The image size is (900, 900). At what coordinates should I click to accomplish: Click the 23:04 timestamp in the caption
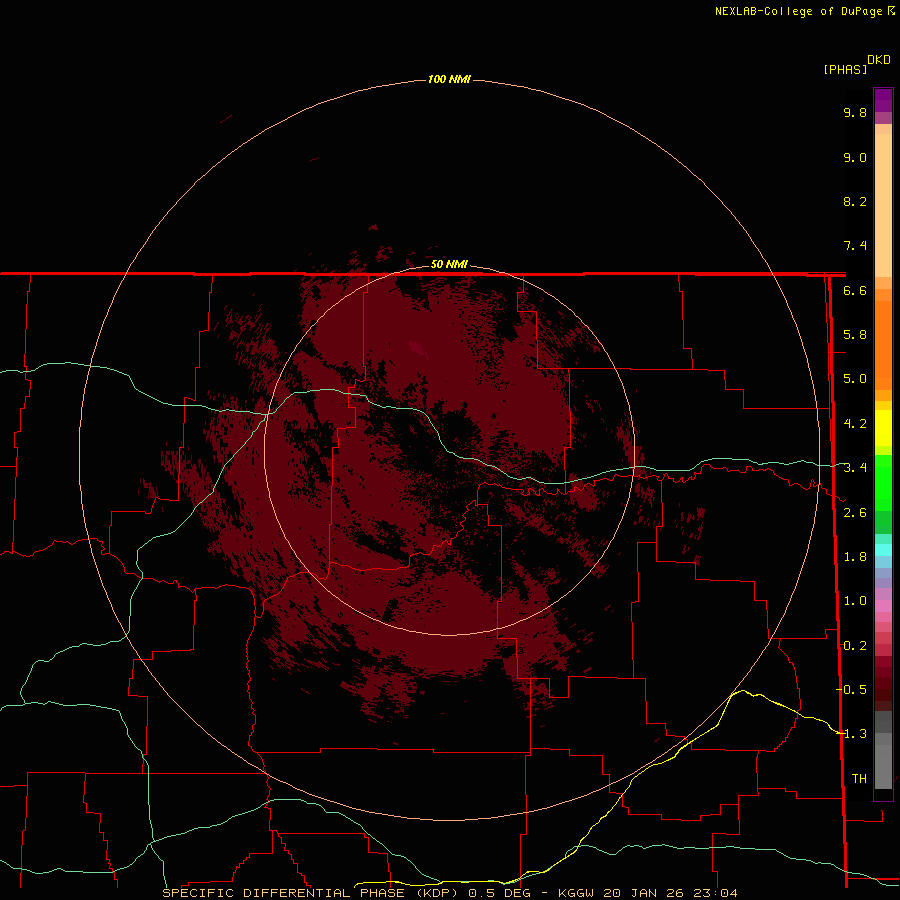[715, 893]
